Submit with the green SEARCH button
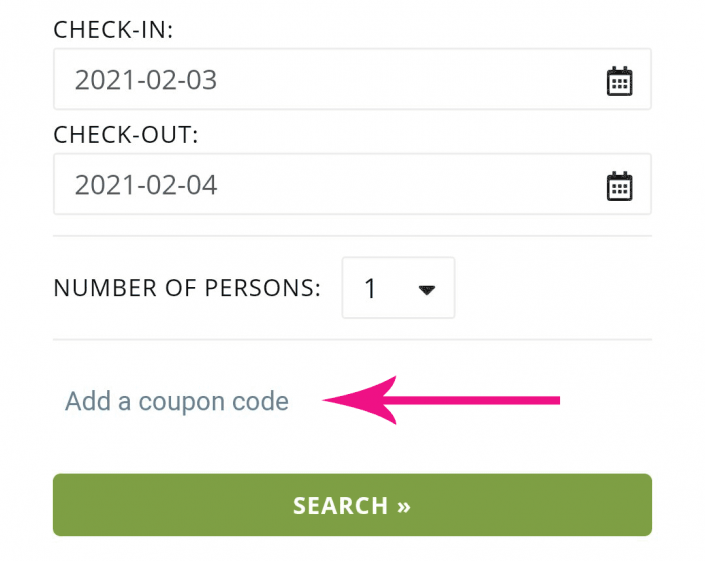Image resolution: width=705 pixels, height=561 pixels. click(x=352, y=505)
